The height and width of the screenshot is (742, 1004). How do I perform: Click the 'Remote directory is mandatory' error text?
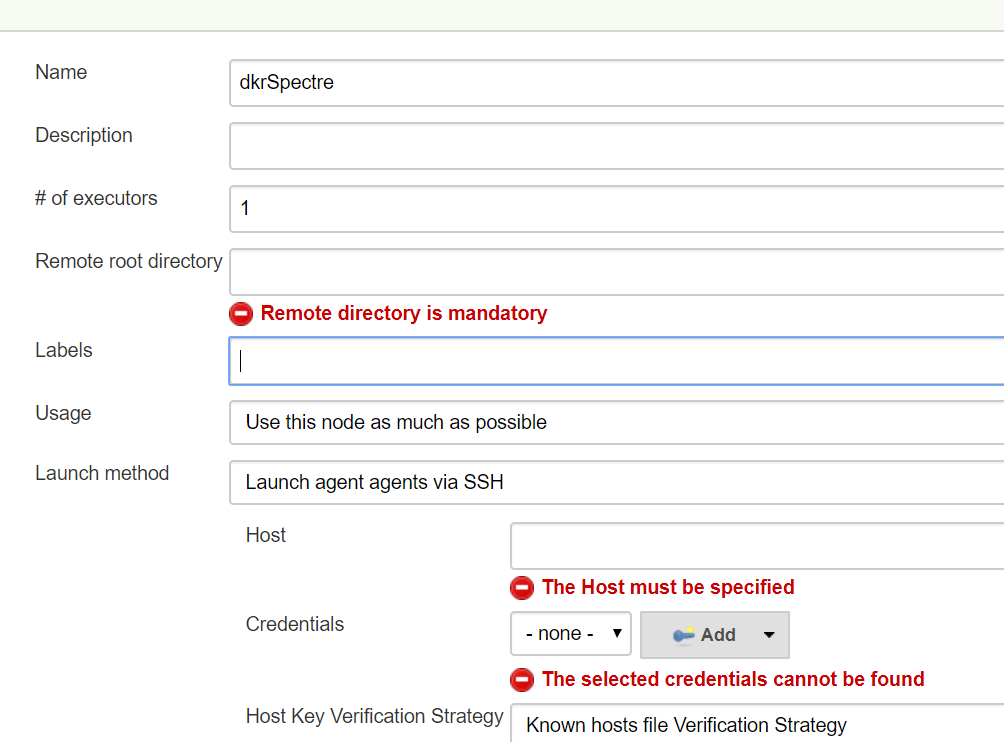click(x=404, y=314)
